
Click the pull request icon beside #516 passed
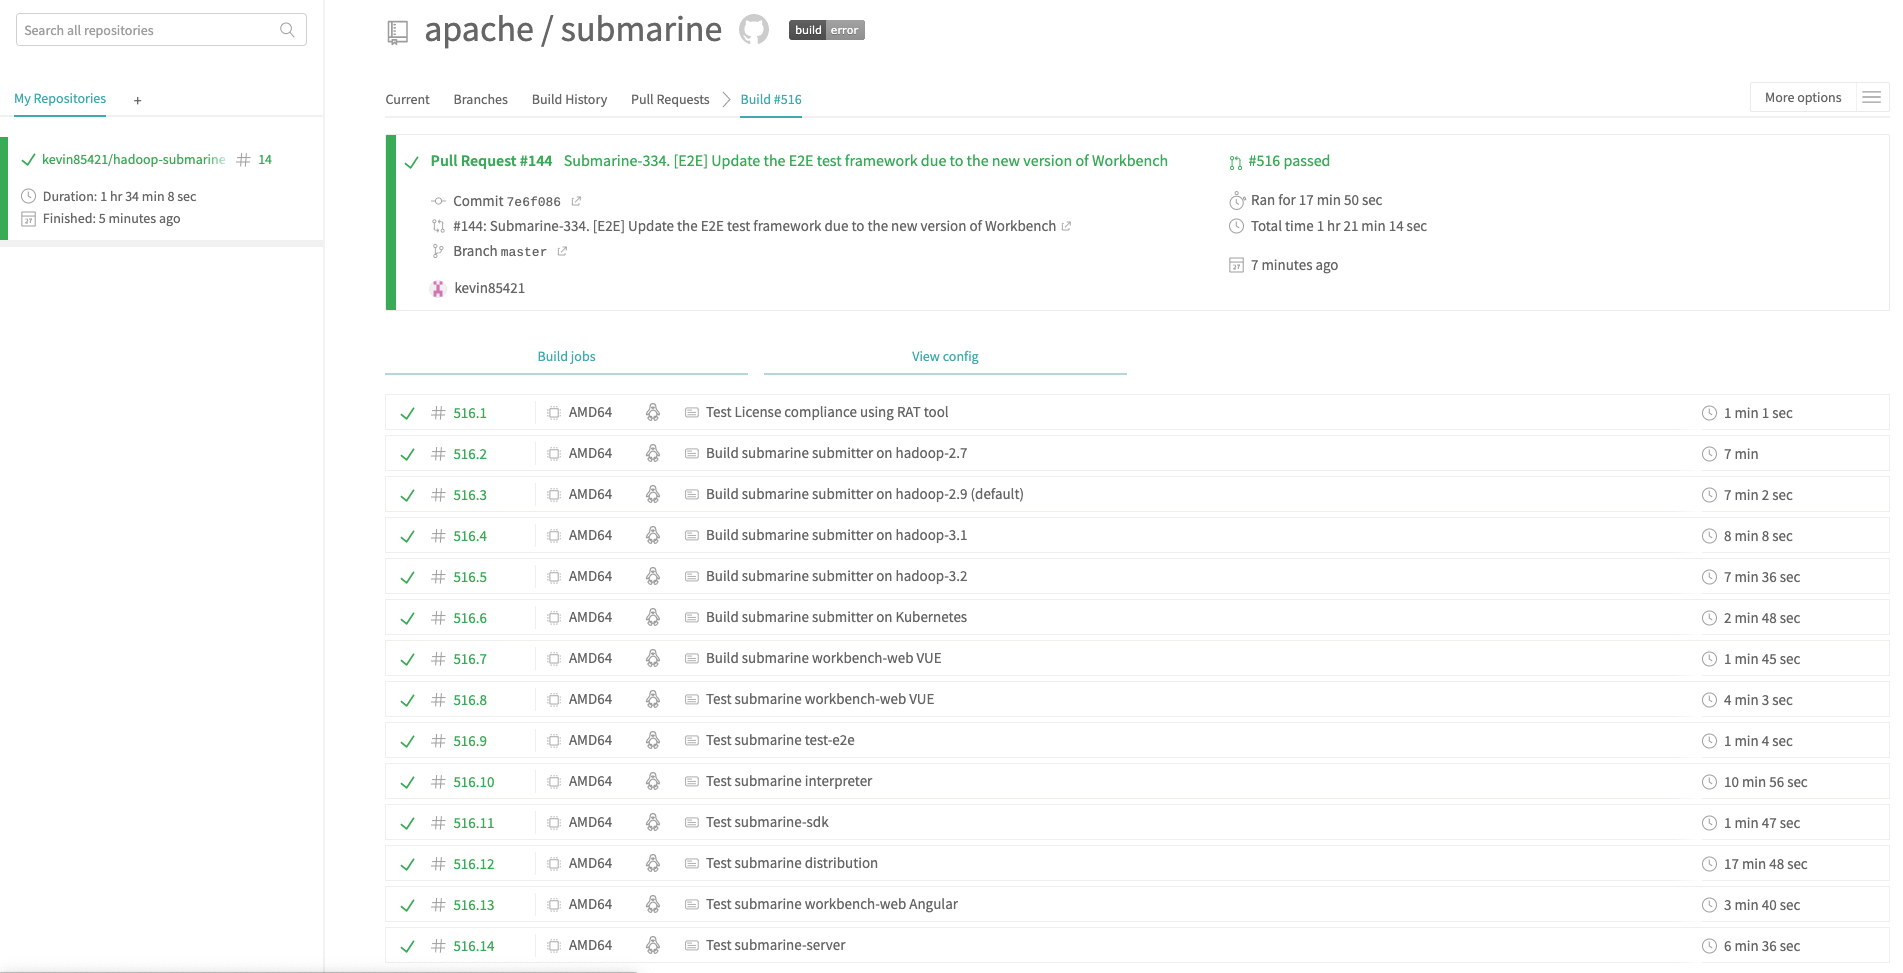(1236, 162)
